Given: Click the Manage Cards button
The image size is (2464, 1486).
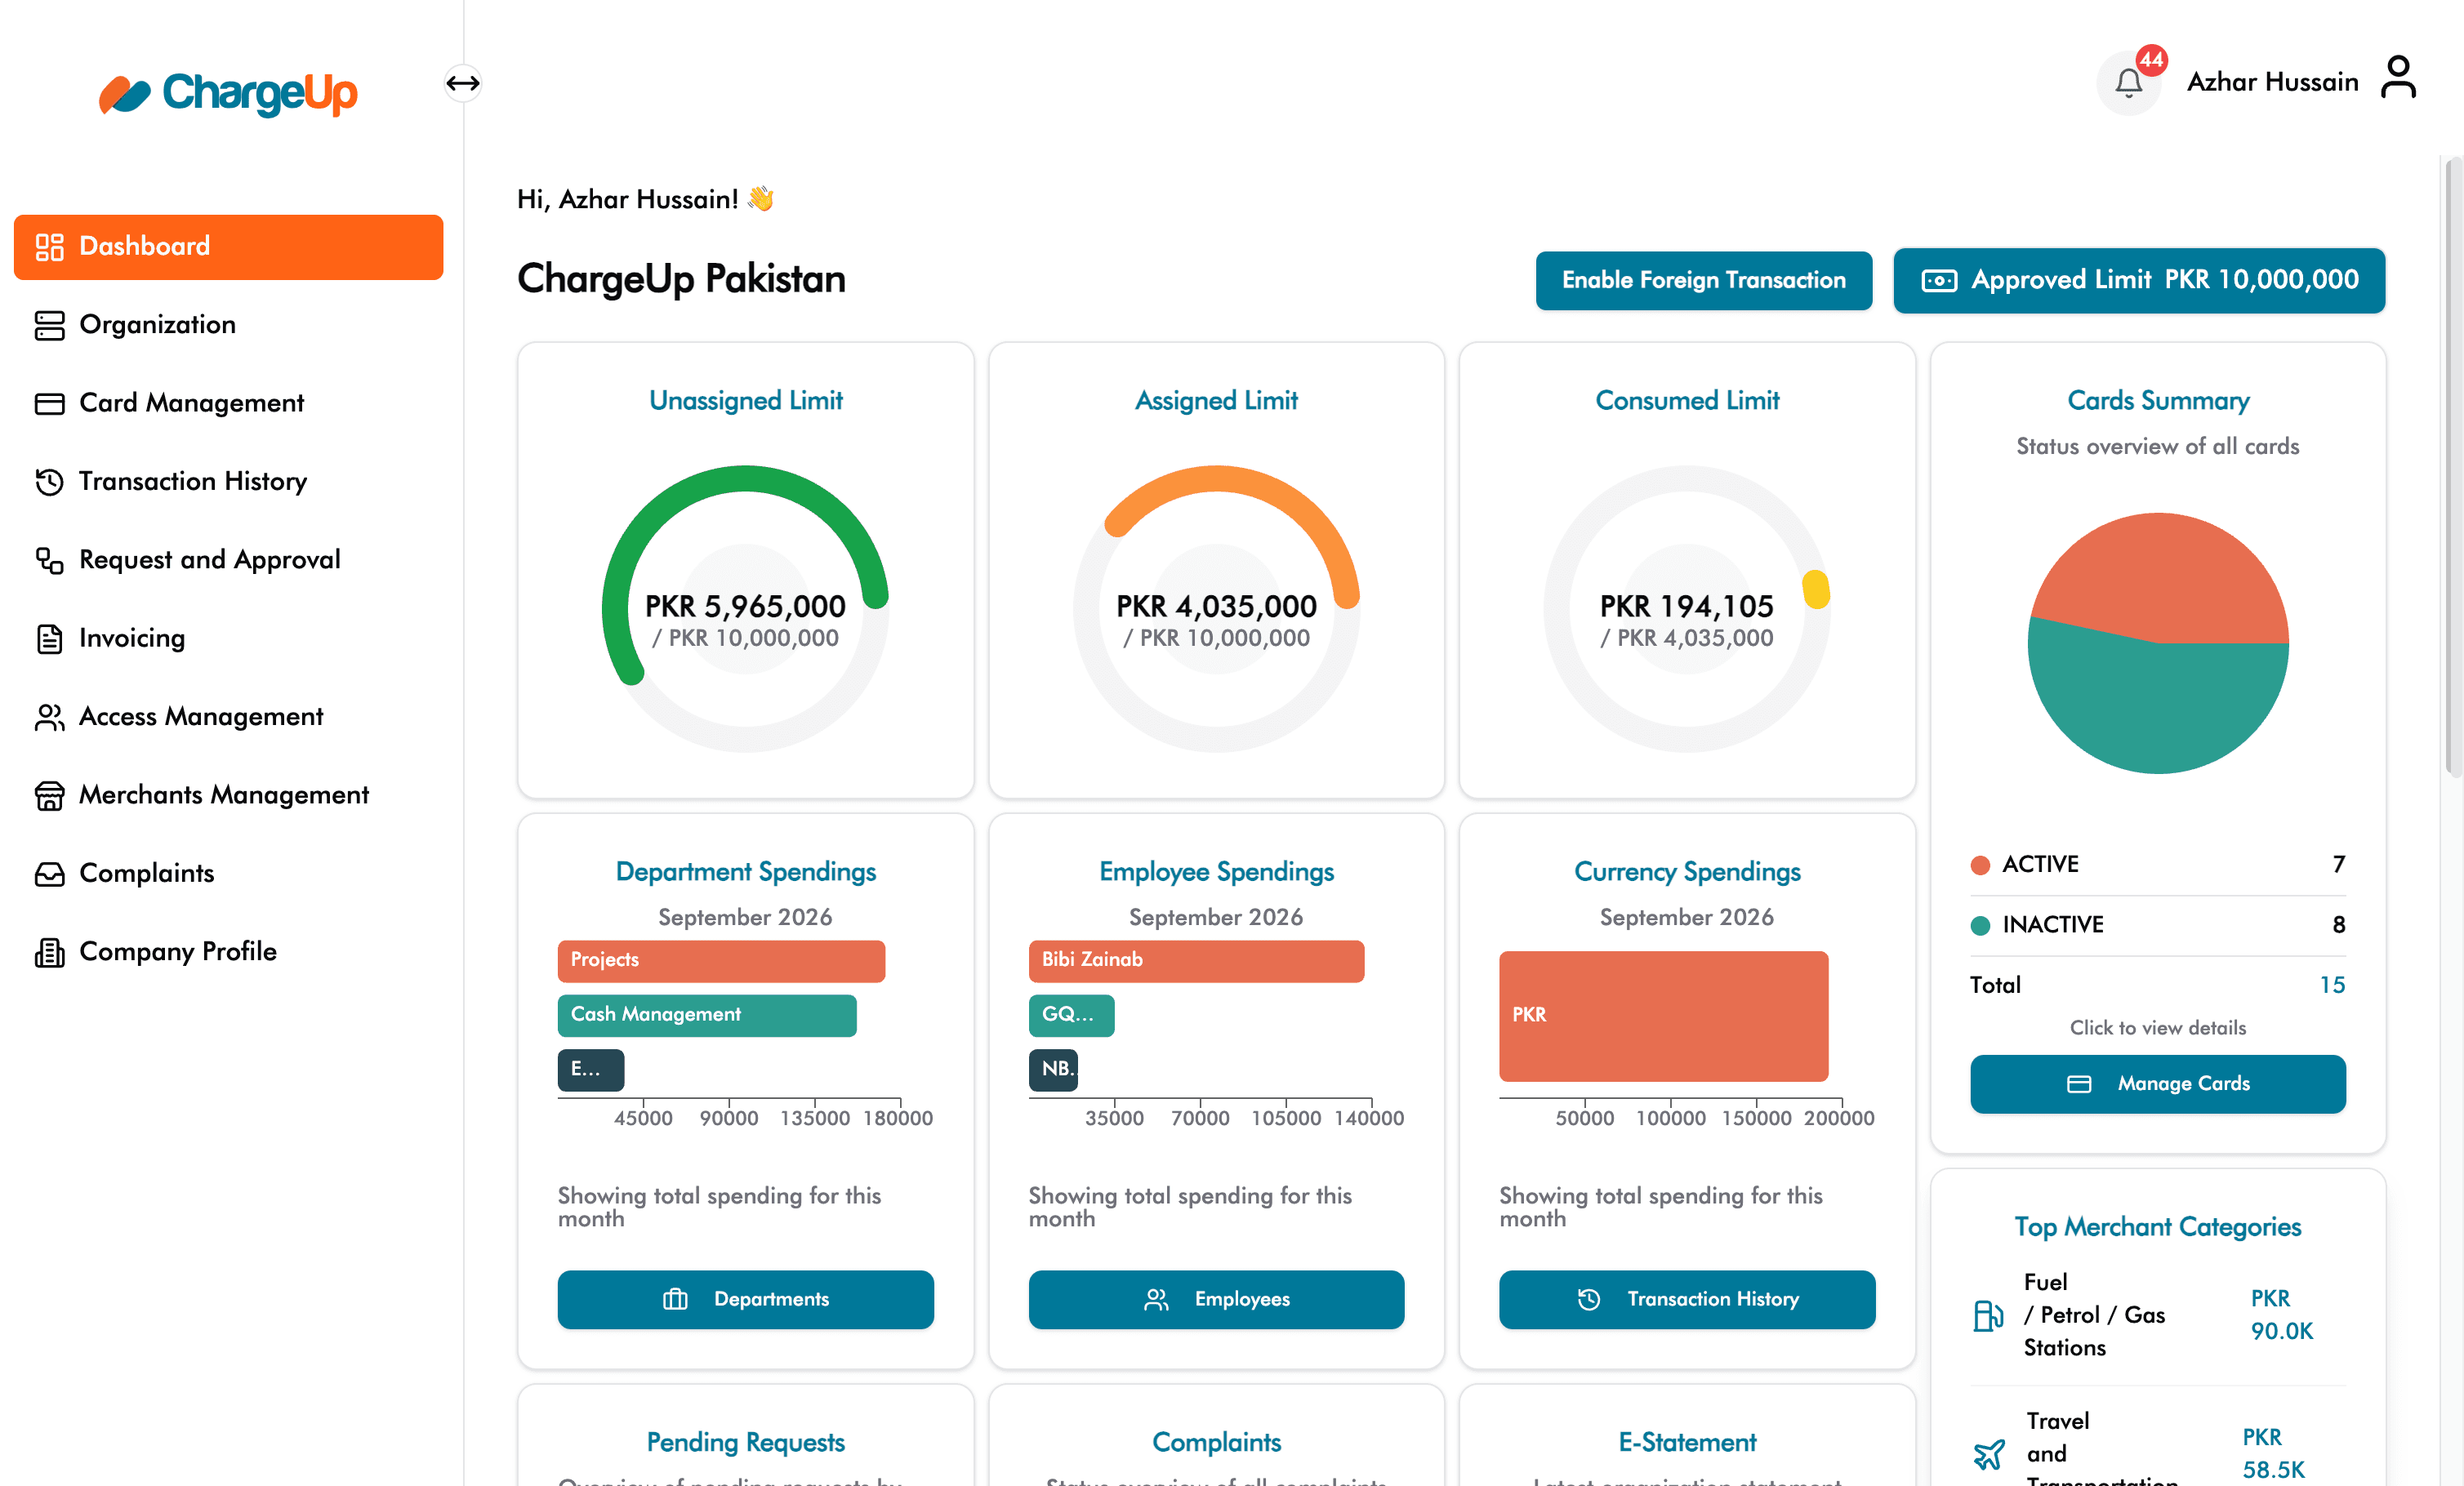Looking at the screenshot, I should click(2158, 1084).
